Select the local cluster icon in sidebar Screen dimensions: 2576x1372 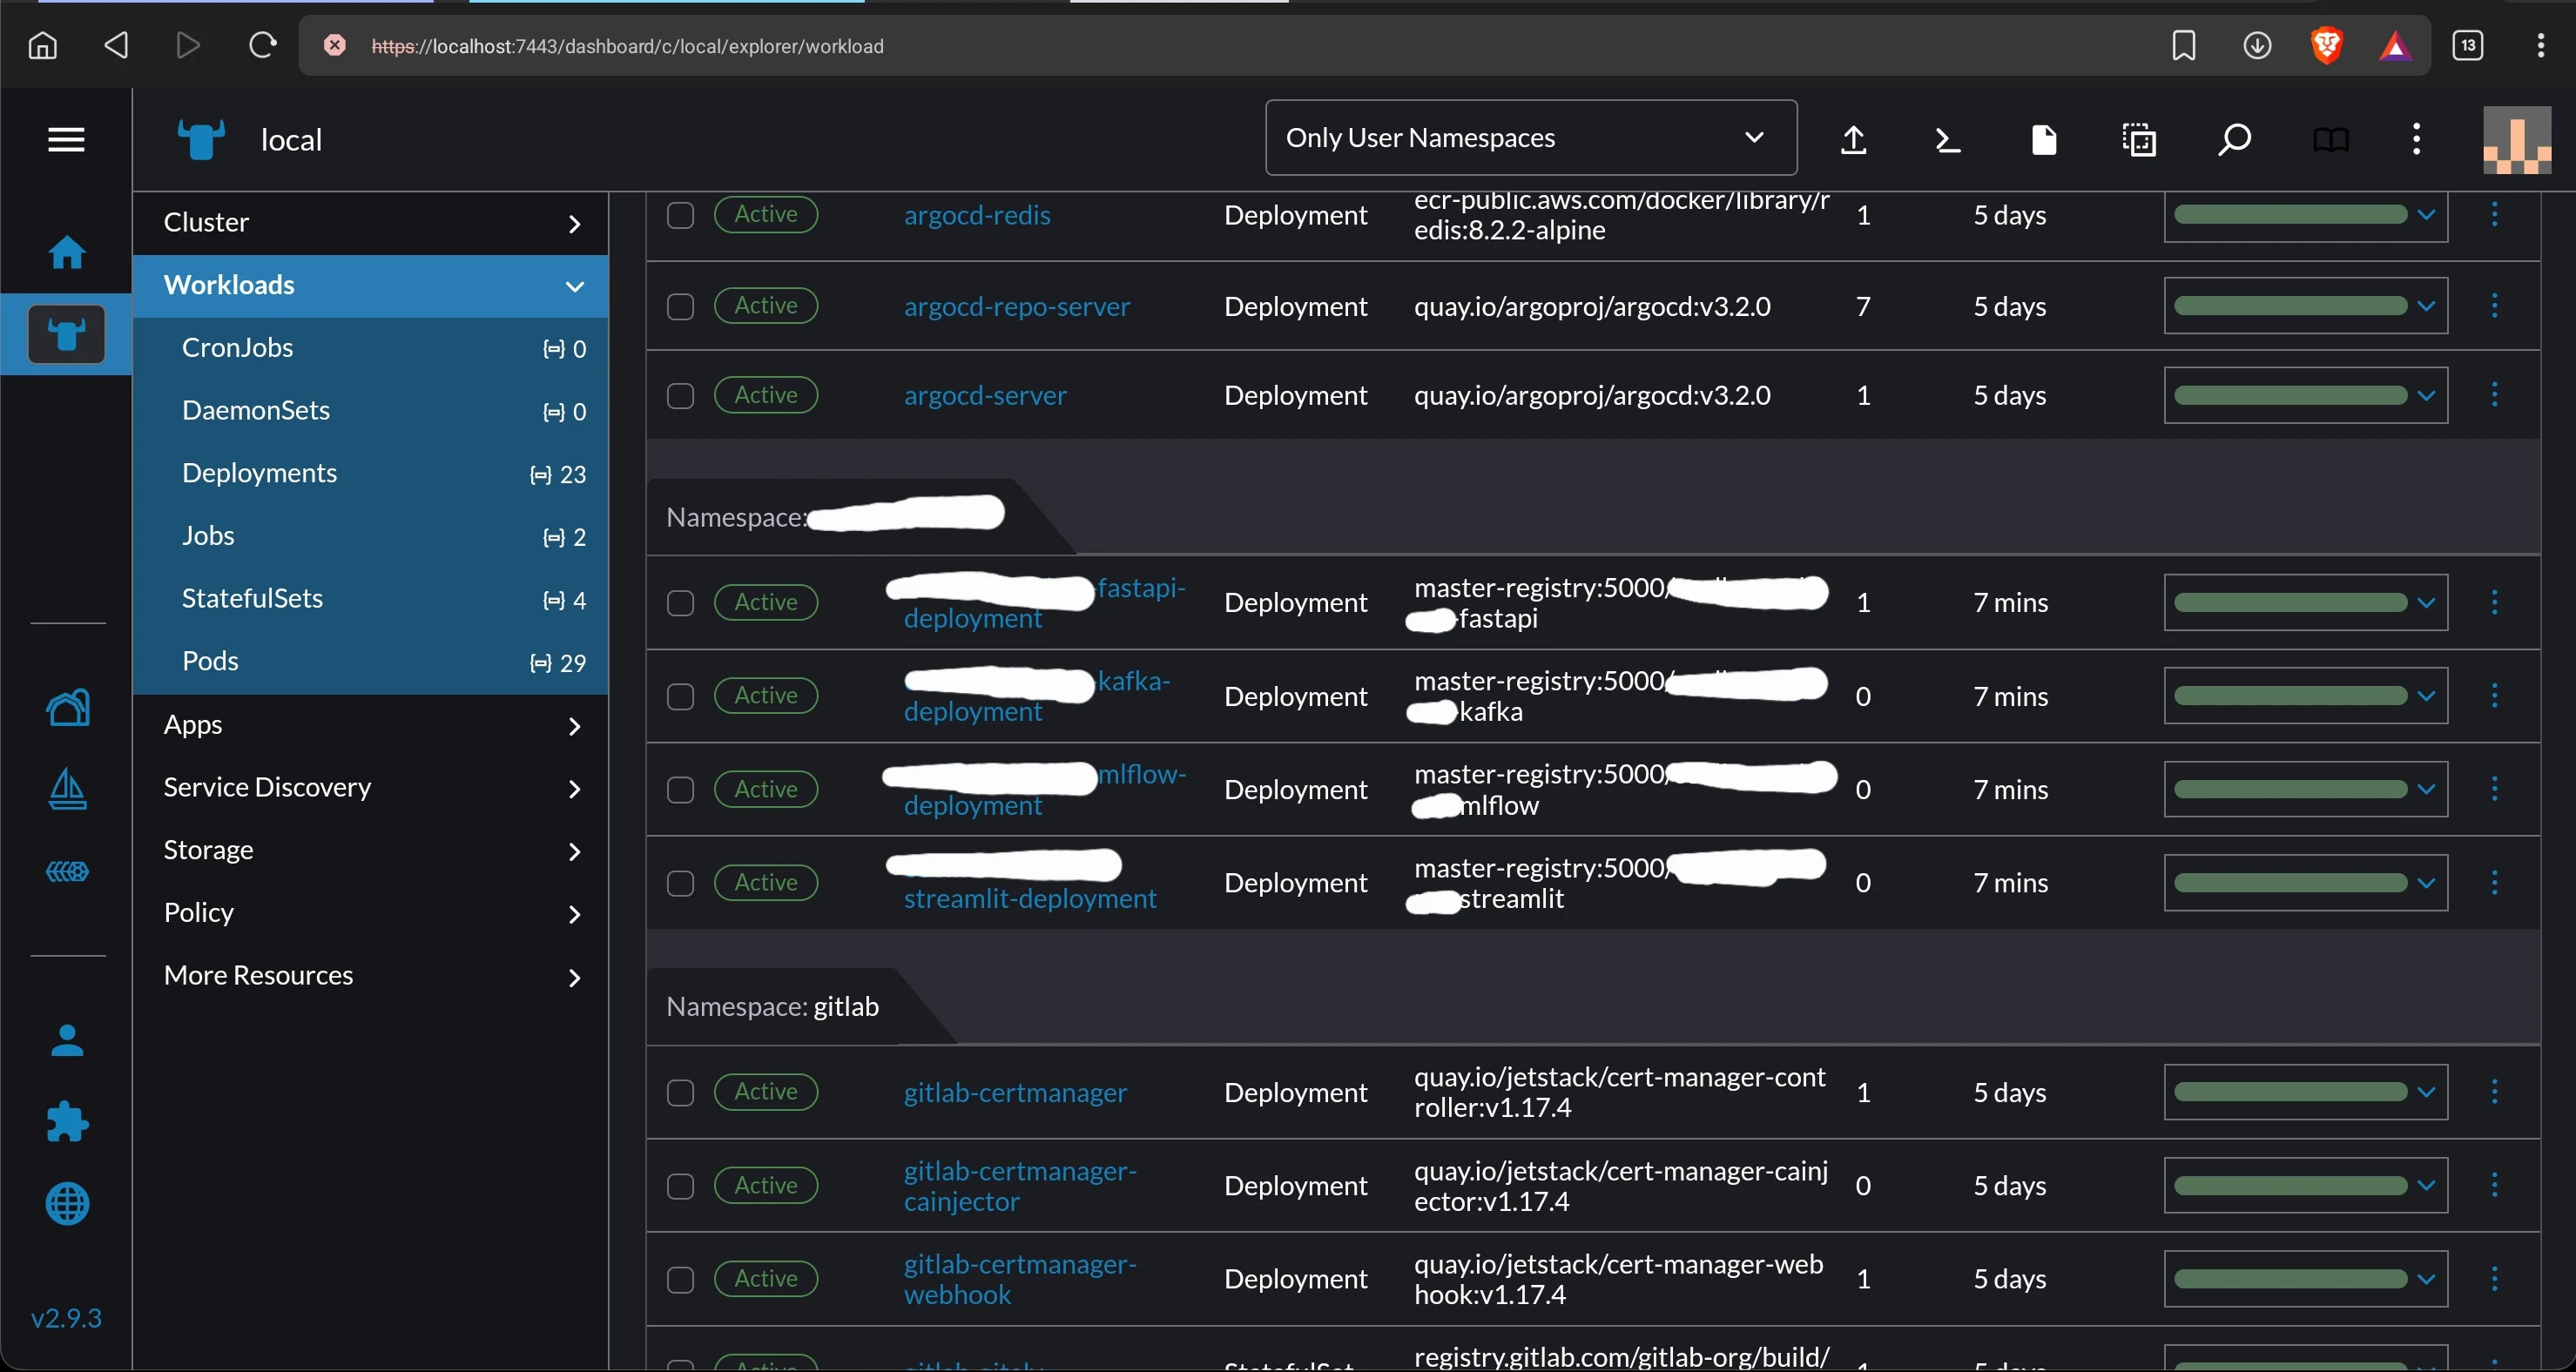click(x=67, y=334)
